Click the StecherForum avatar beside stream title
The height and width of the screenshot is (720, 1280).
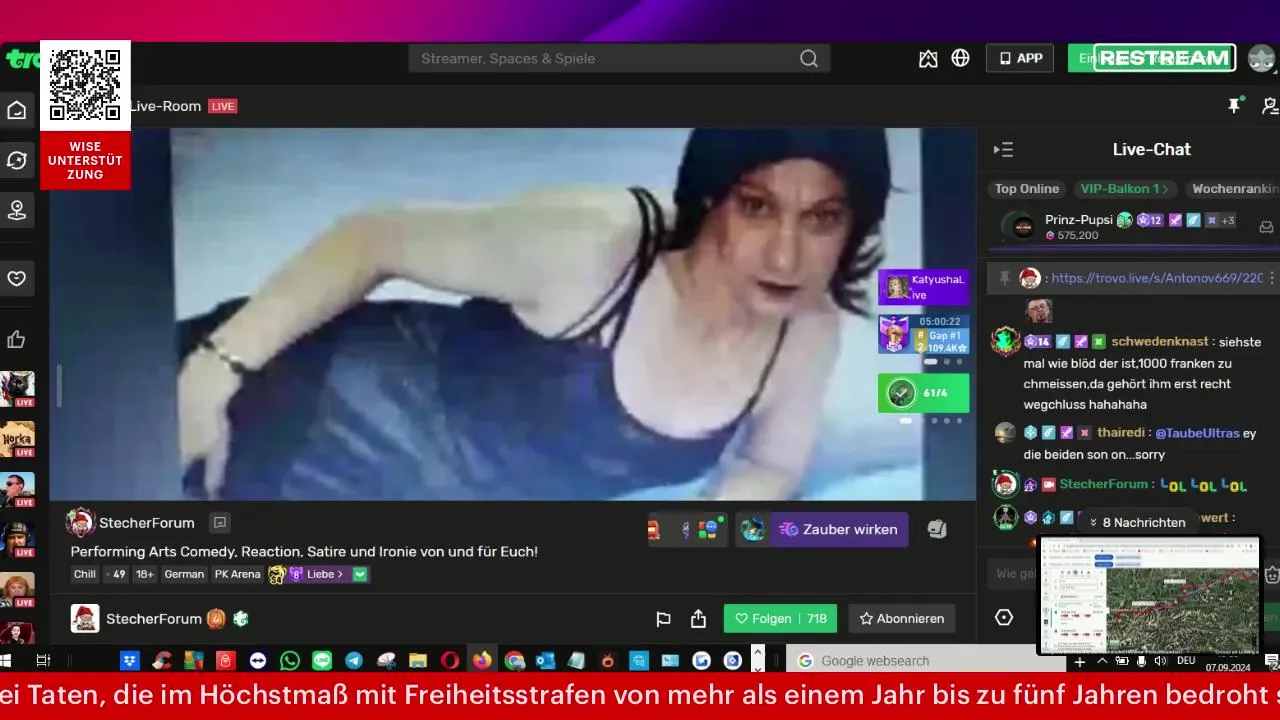click(80, 522)
